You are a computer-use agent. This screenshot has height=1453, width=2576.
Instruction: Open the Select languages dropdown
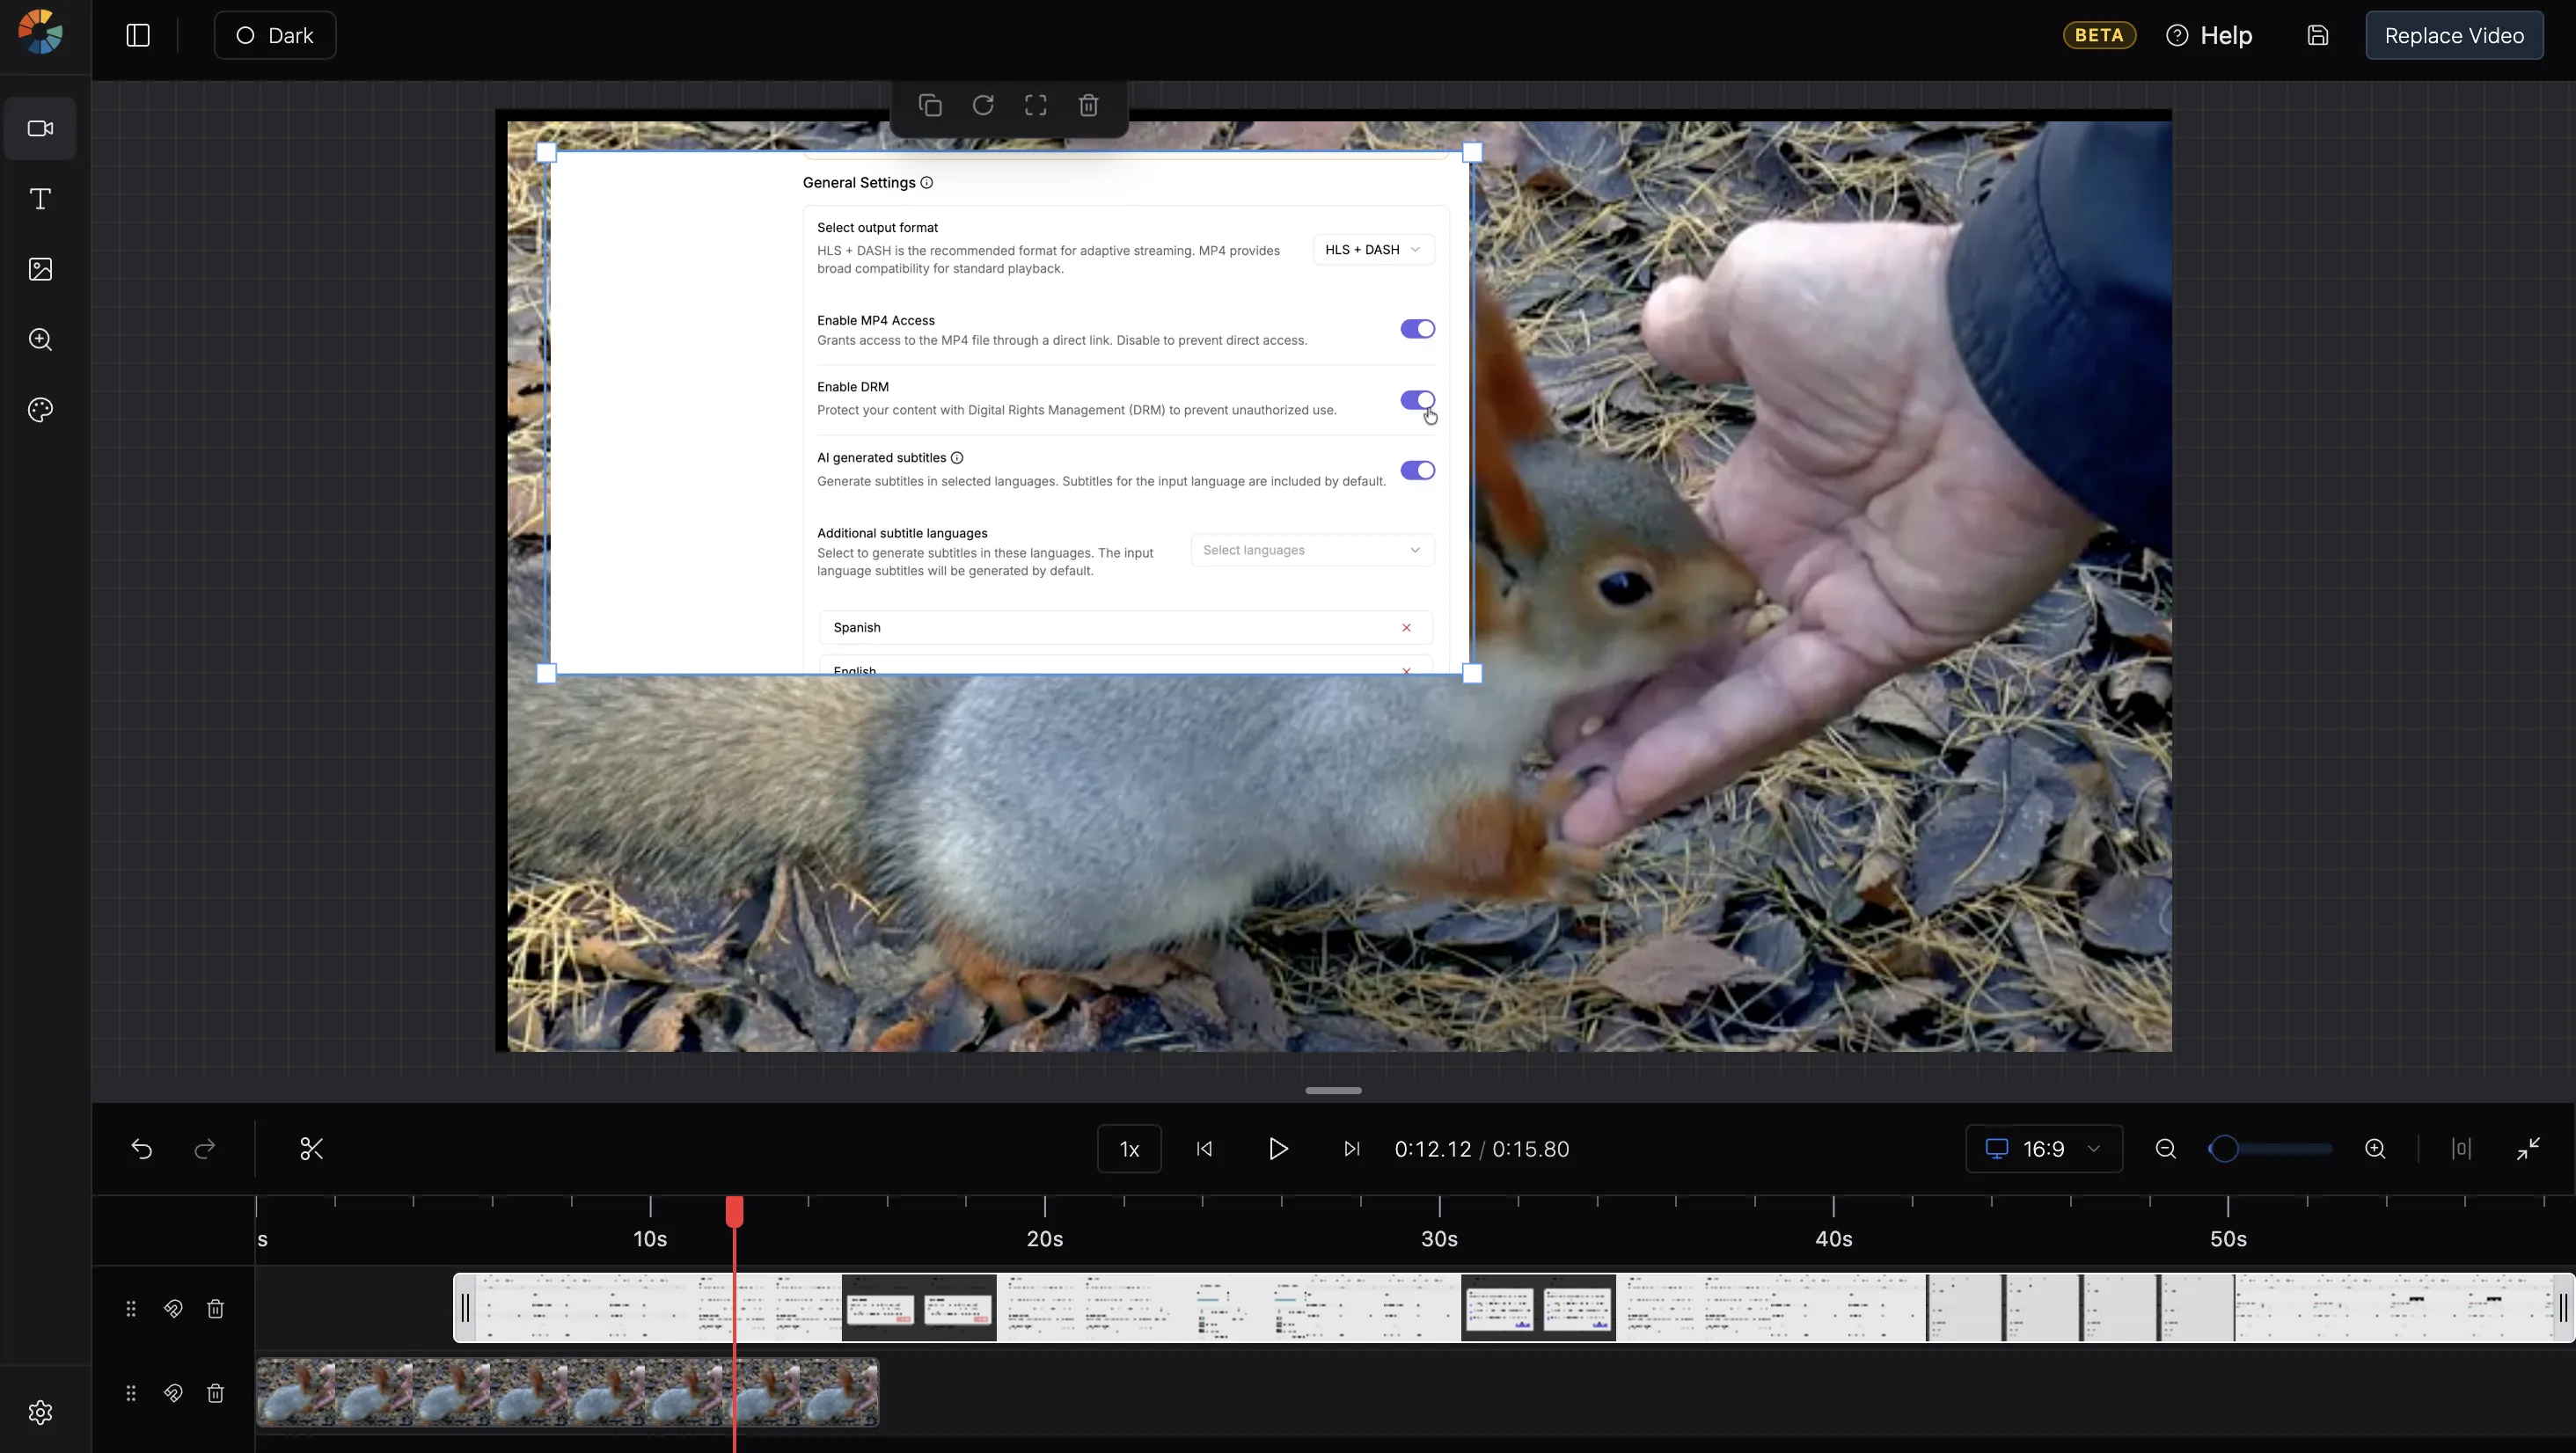tap(1312, 550)
